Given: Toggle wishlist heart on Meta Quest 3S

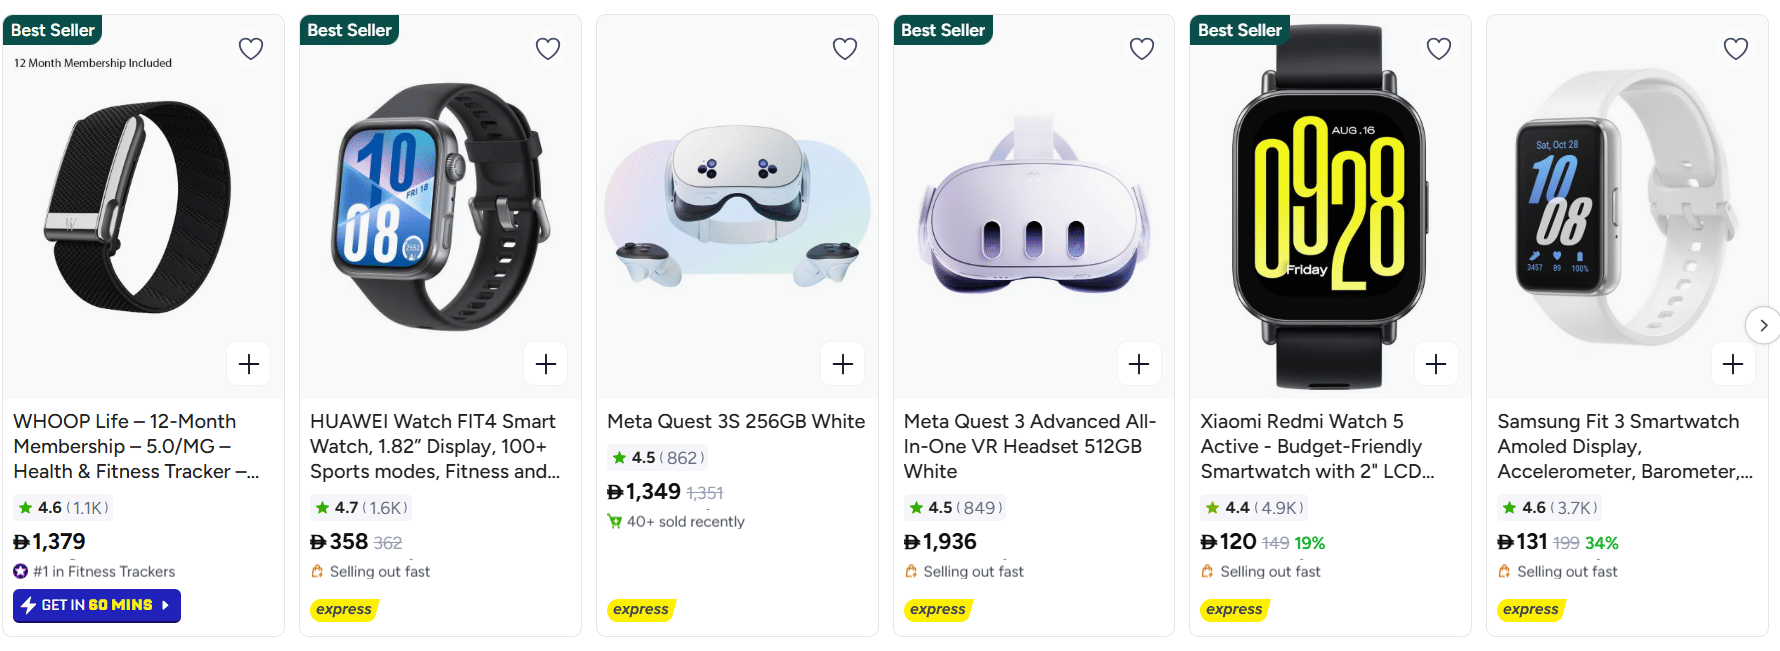Looking at the screenshot, I should point(845,48).
